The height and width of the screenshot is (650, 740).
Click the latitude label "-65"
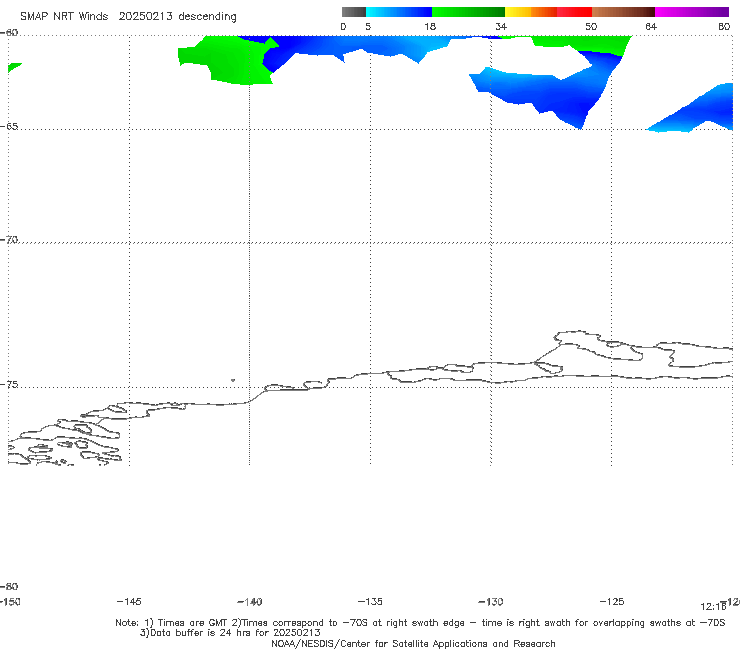coord(9,126)
